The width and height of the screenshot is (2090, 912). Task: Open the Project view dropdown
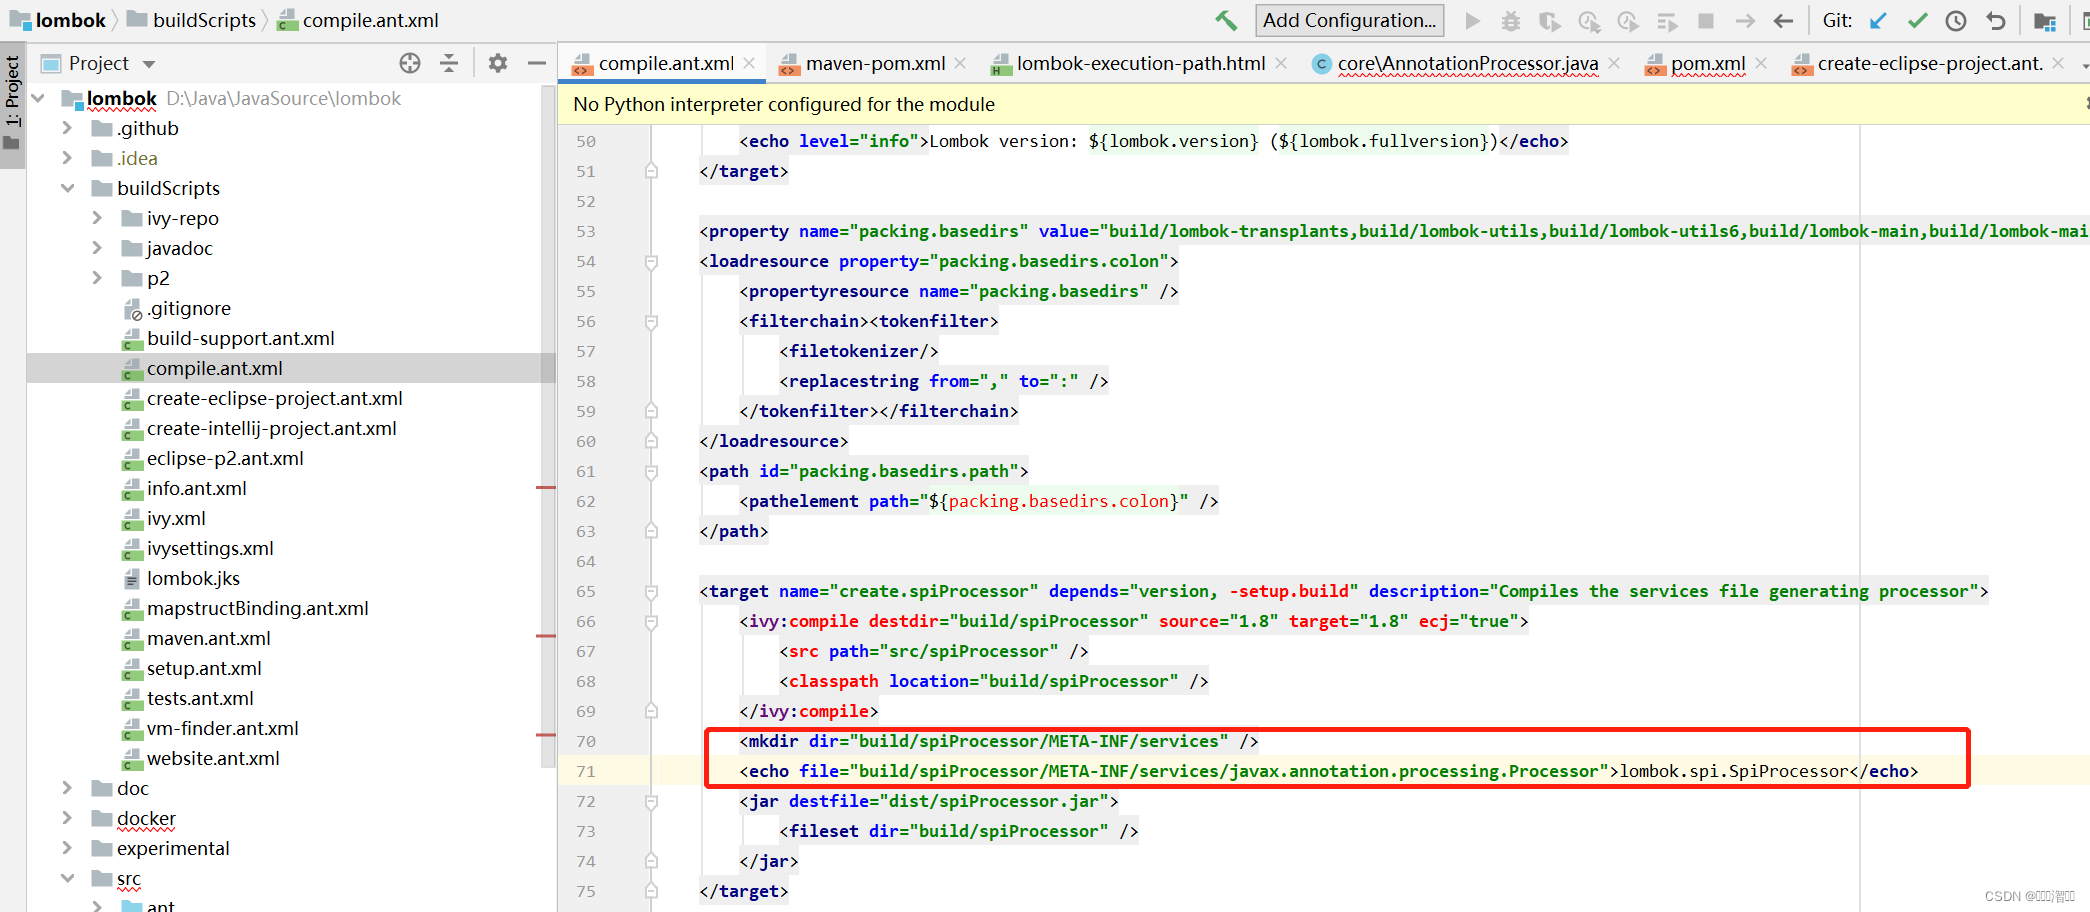[x=149, y=64]
